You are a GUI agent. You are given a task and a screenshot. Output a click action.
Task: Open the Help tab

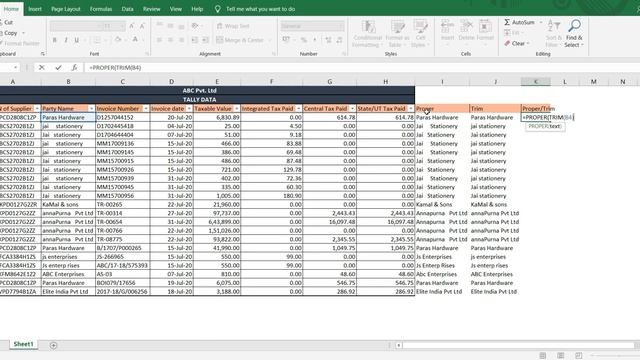point(197,9)
